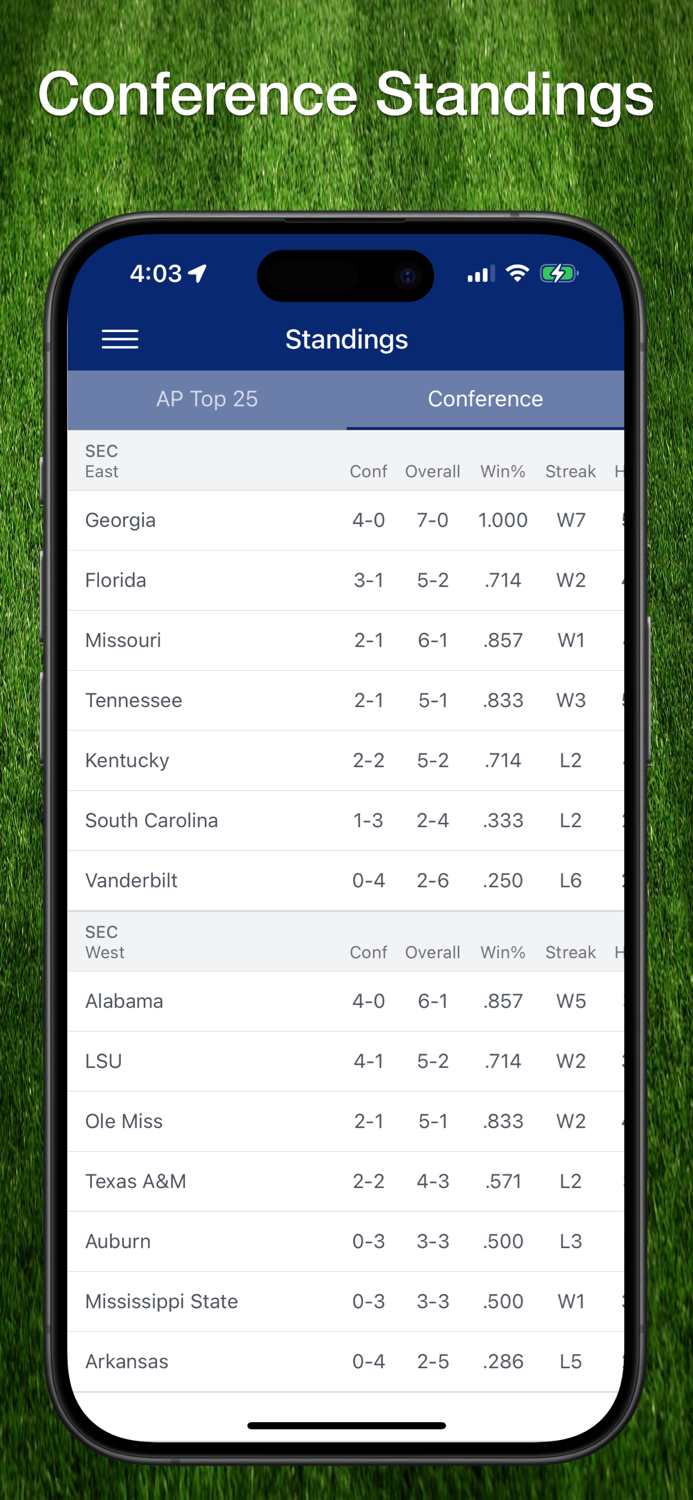Tap the location arrow in the status bar
The image size is (693, 1500).
pyautogui.click(x=196, y=271)
